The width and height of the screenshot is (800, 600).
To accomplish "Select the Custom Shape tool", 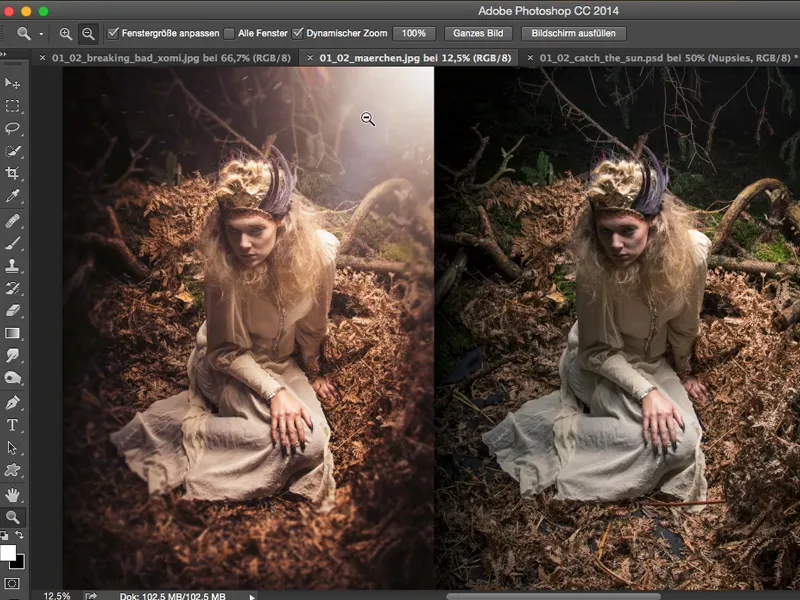I will pos(12,470).
